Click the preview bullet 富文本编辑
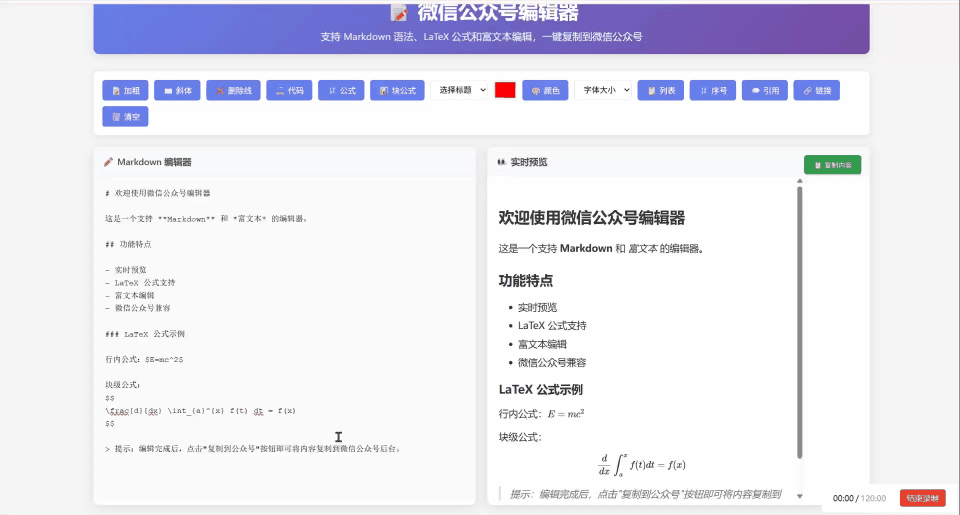This screenshot has width=960, height=515. click(542, 344)
